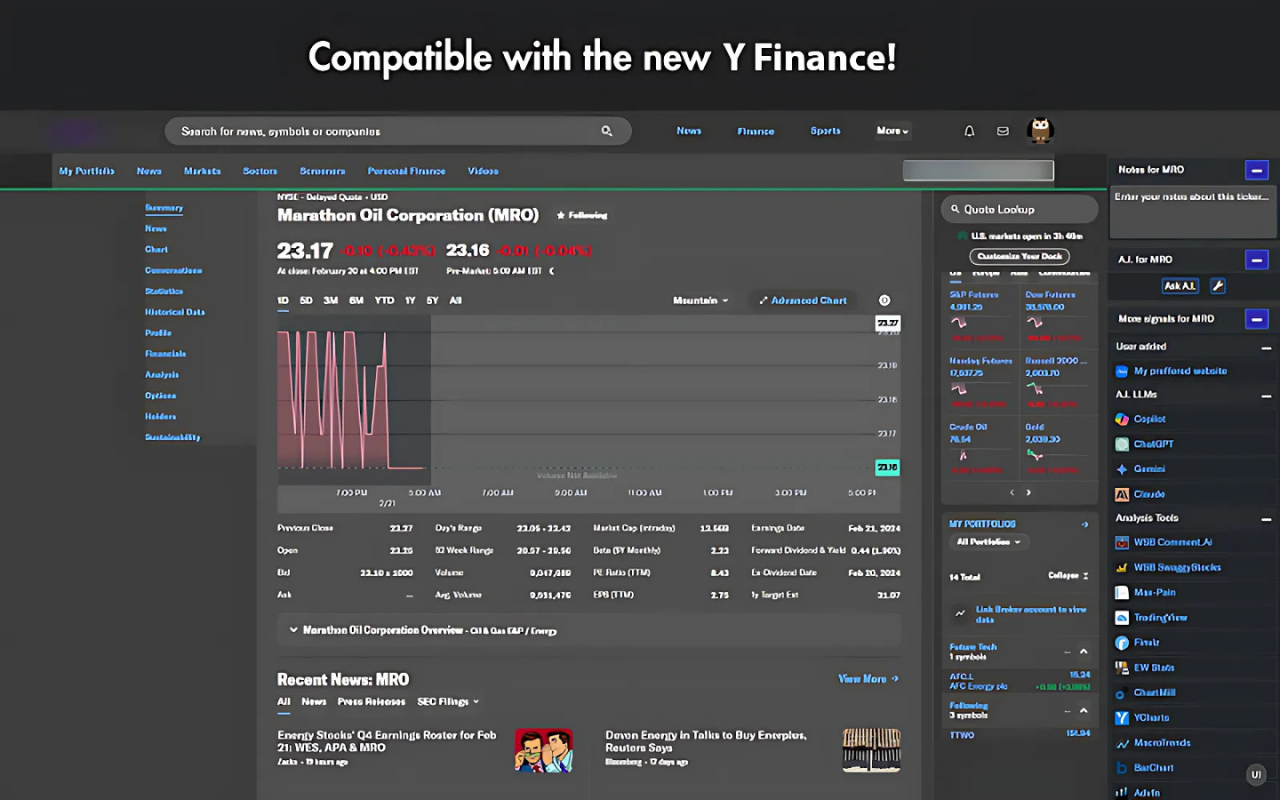Collapse the Notes for MRO panel
1280x800 pixels.
(x=1257, y=169)
